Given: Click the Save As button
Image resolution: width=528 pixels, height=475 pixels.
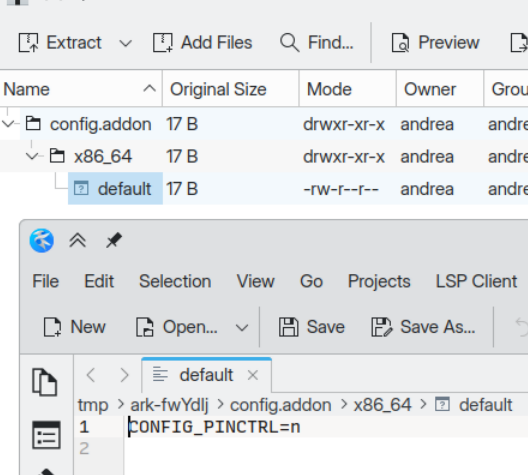Looking at the screenshot, I should [423, 327].
